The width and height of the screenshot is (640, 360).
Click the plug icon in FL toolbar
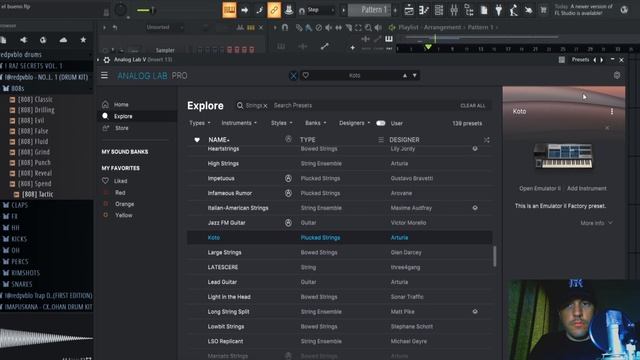(498, 10)
